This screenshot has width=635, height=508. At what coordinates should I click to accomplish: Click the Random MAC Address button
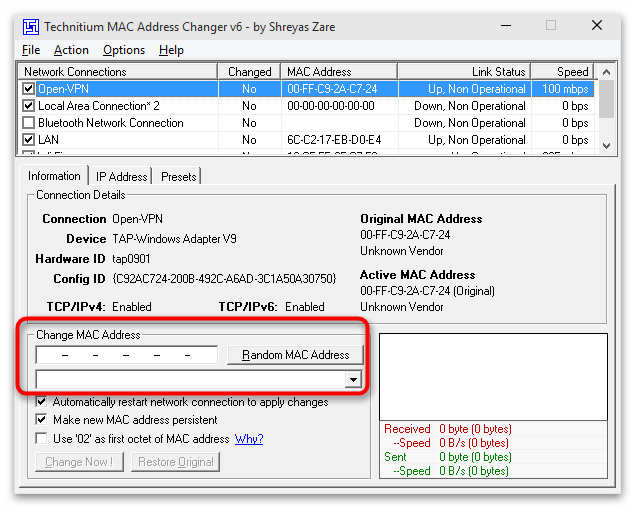(295, 355)
